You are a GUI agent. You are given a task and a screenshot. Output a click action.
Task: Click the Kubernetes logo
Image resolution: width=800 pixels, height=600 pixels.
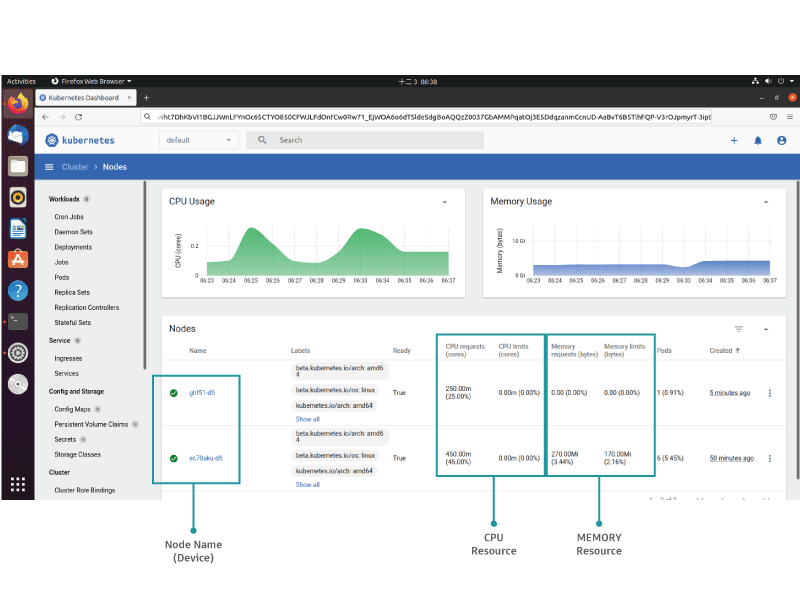pyautogui.click(x=80, y=141)
